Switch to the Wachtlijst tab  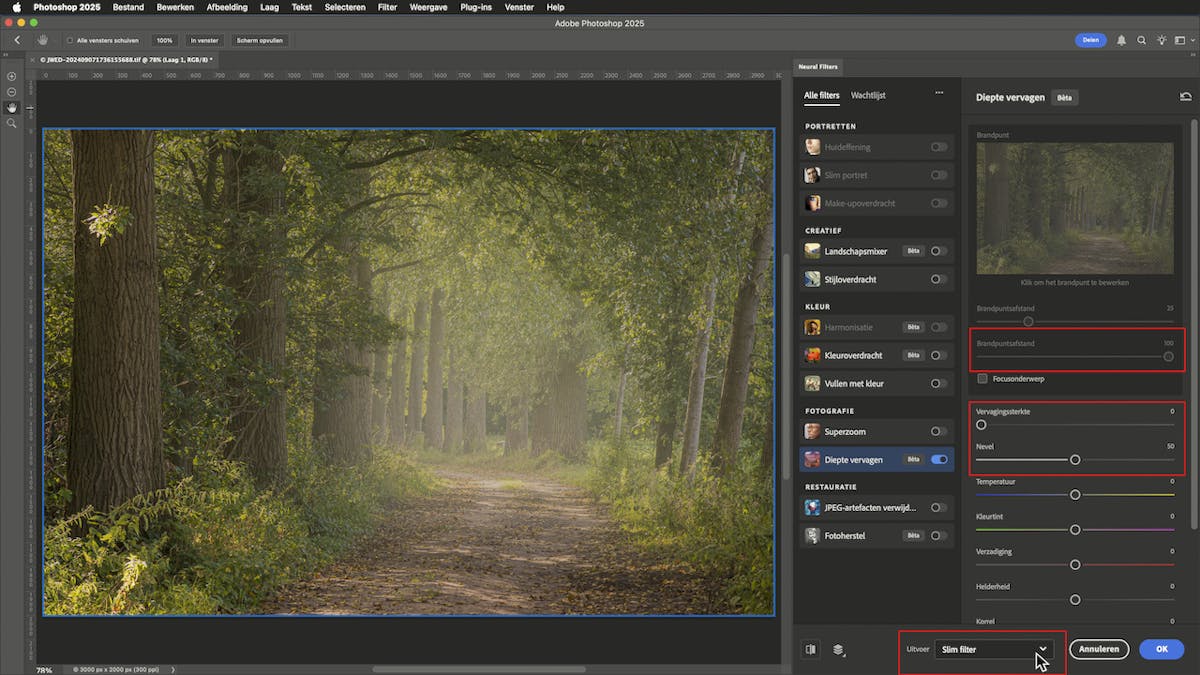[x=868, y=95]
